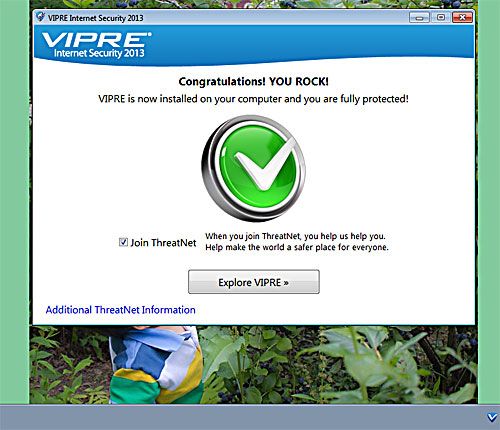
Task: Click the VIPRE tray icon on the taskbar
Action: tap(492, 417)
